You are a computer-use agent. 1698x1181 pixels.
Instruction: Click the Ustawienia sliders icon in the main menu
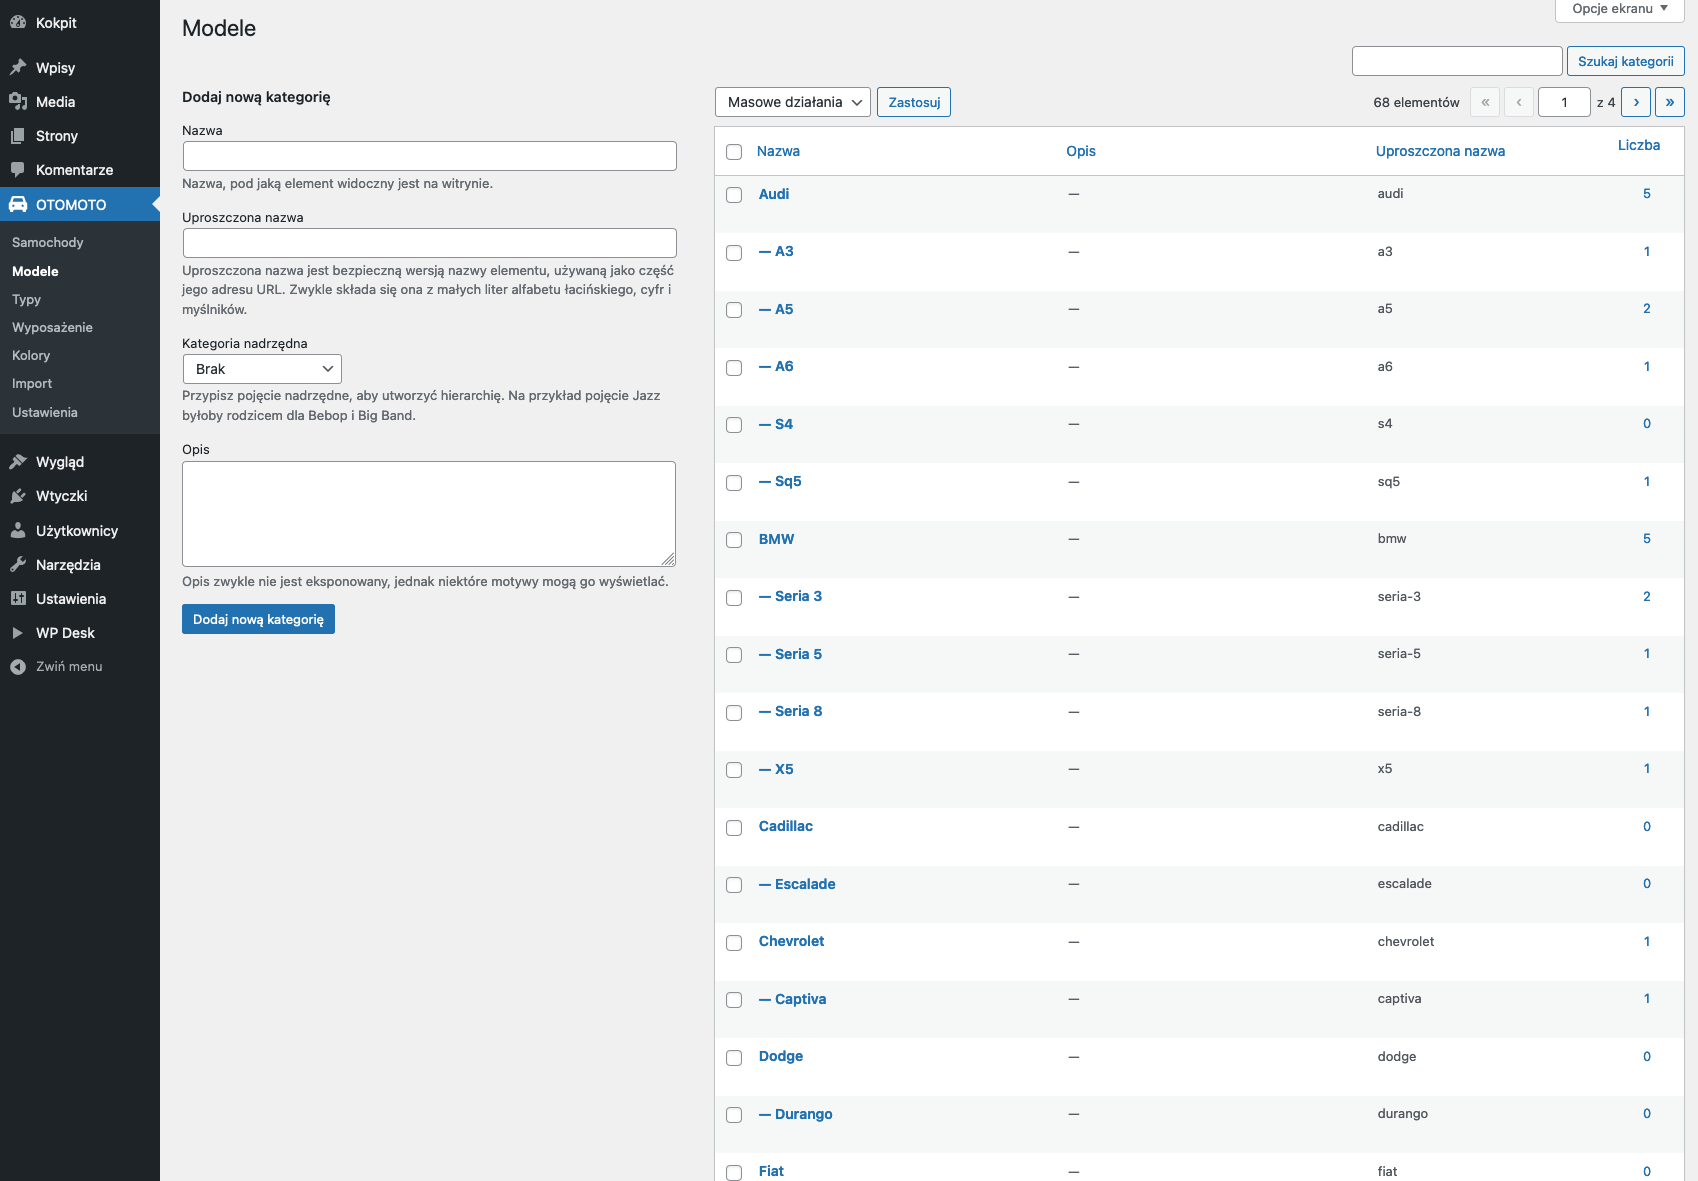pos(18,599)
